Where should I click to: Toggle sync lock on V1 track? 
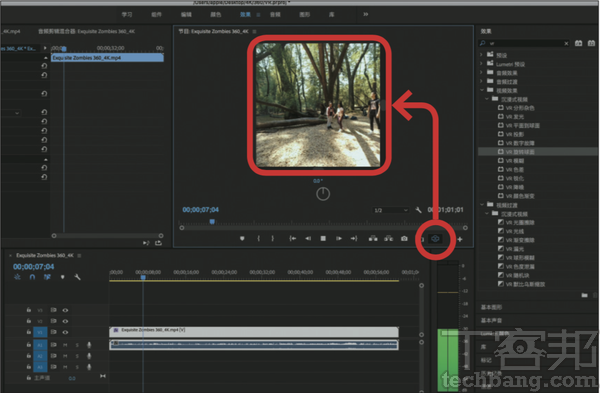click(54, 332)
